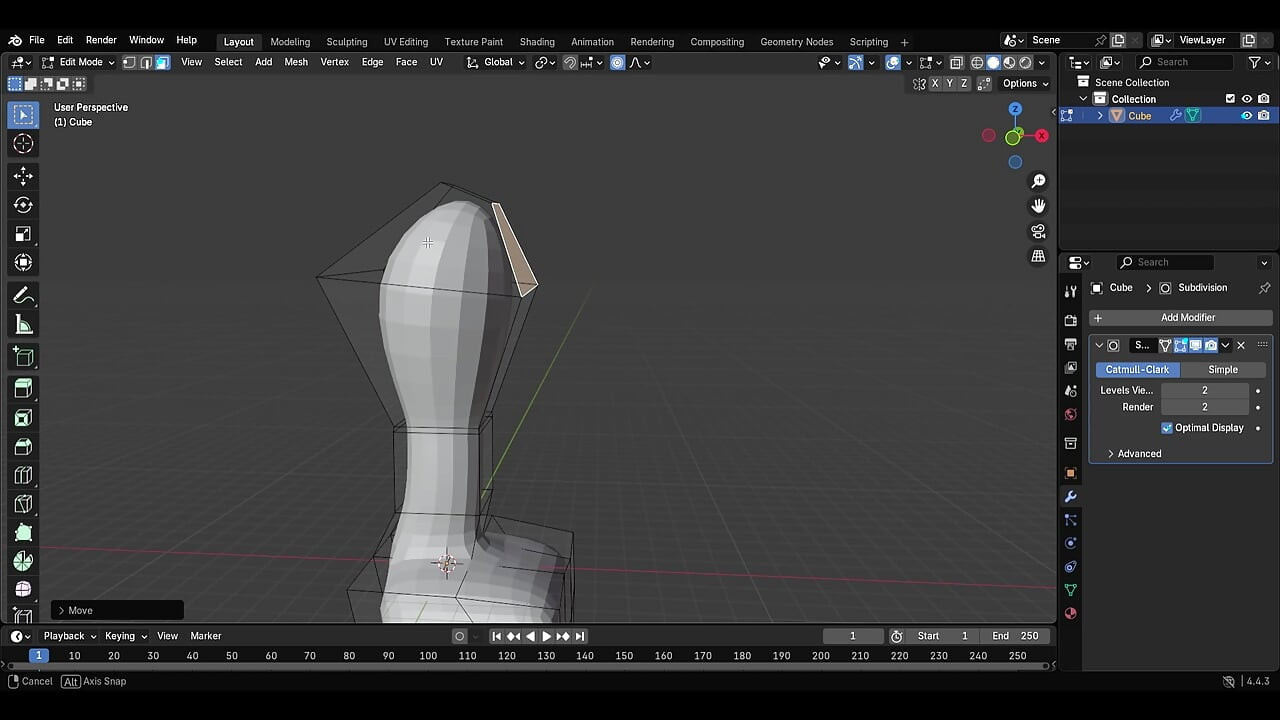This screenshot has height=720, width=1280.
Task: Open the Render properties tab
Action: pos(1070,321)
